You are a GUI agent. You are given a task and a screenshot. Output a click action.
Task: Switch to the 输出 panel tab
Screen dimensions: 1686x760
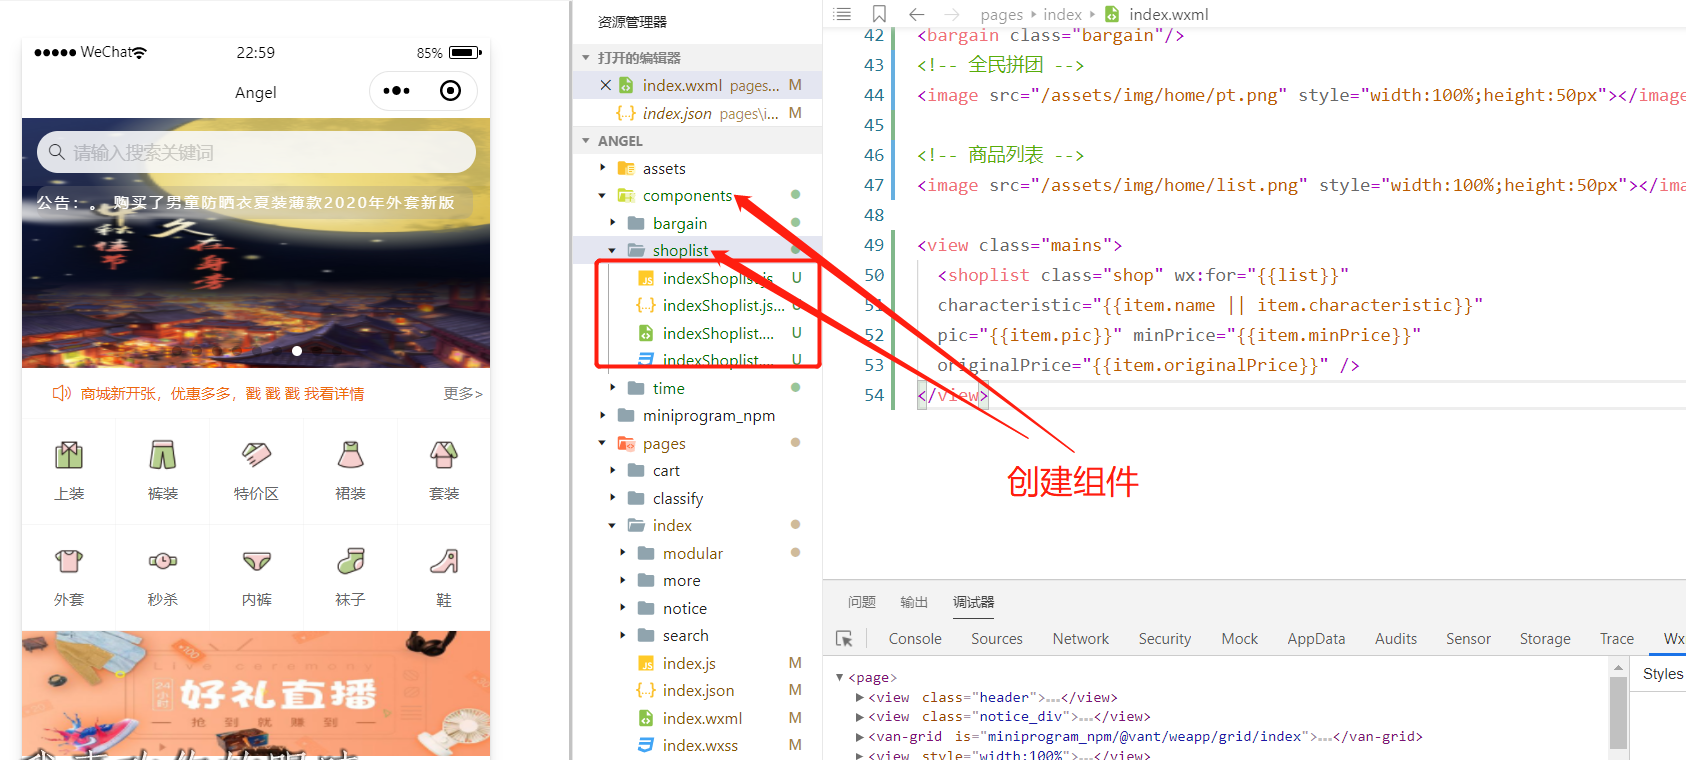tap(914, 602)
